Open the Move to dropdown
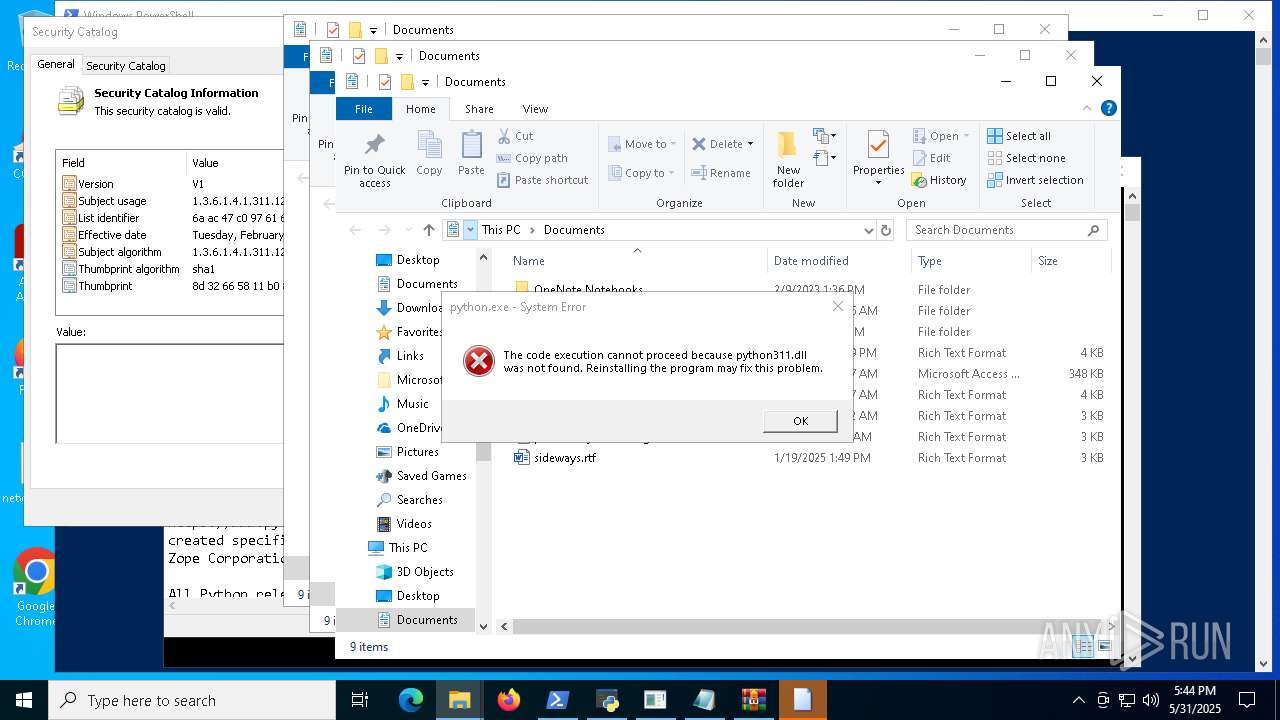1280x720 pixels. click(x=642, y=144)
